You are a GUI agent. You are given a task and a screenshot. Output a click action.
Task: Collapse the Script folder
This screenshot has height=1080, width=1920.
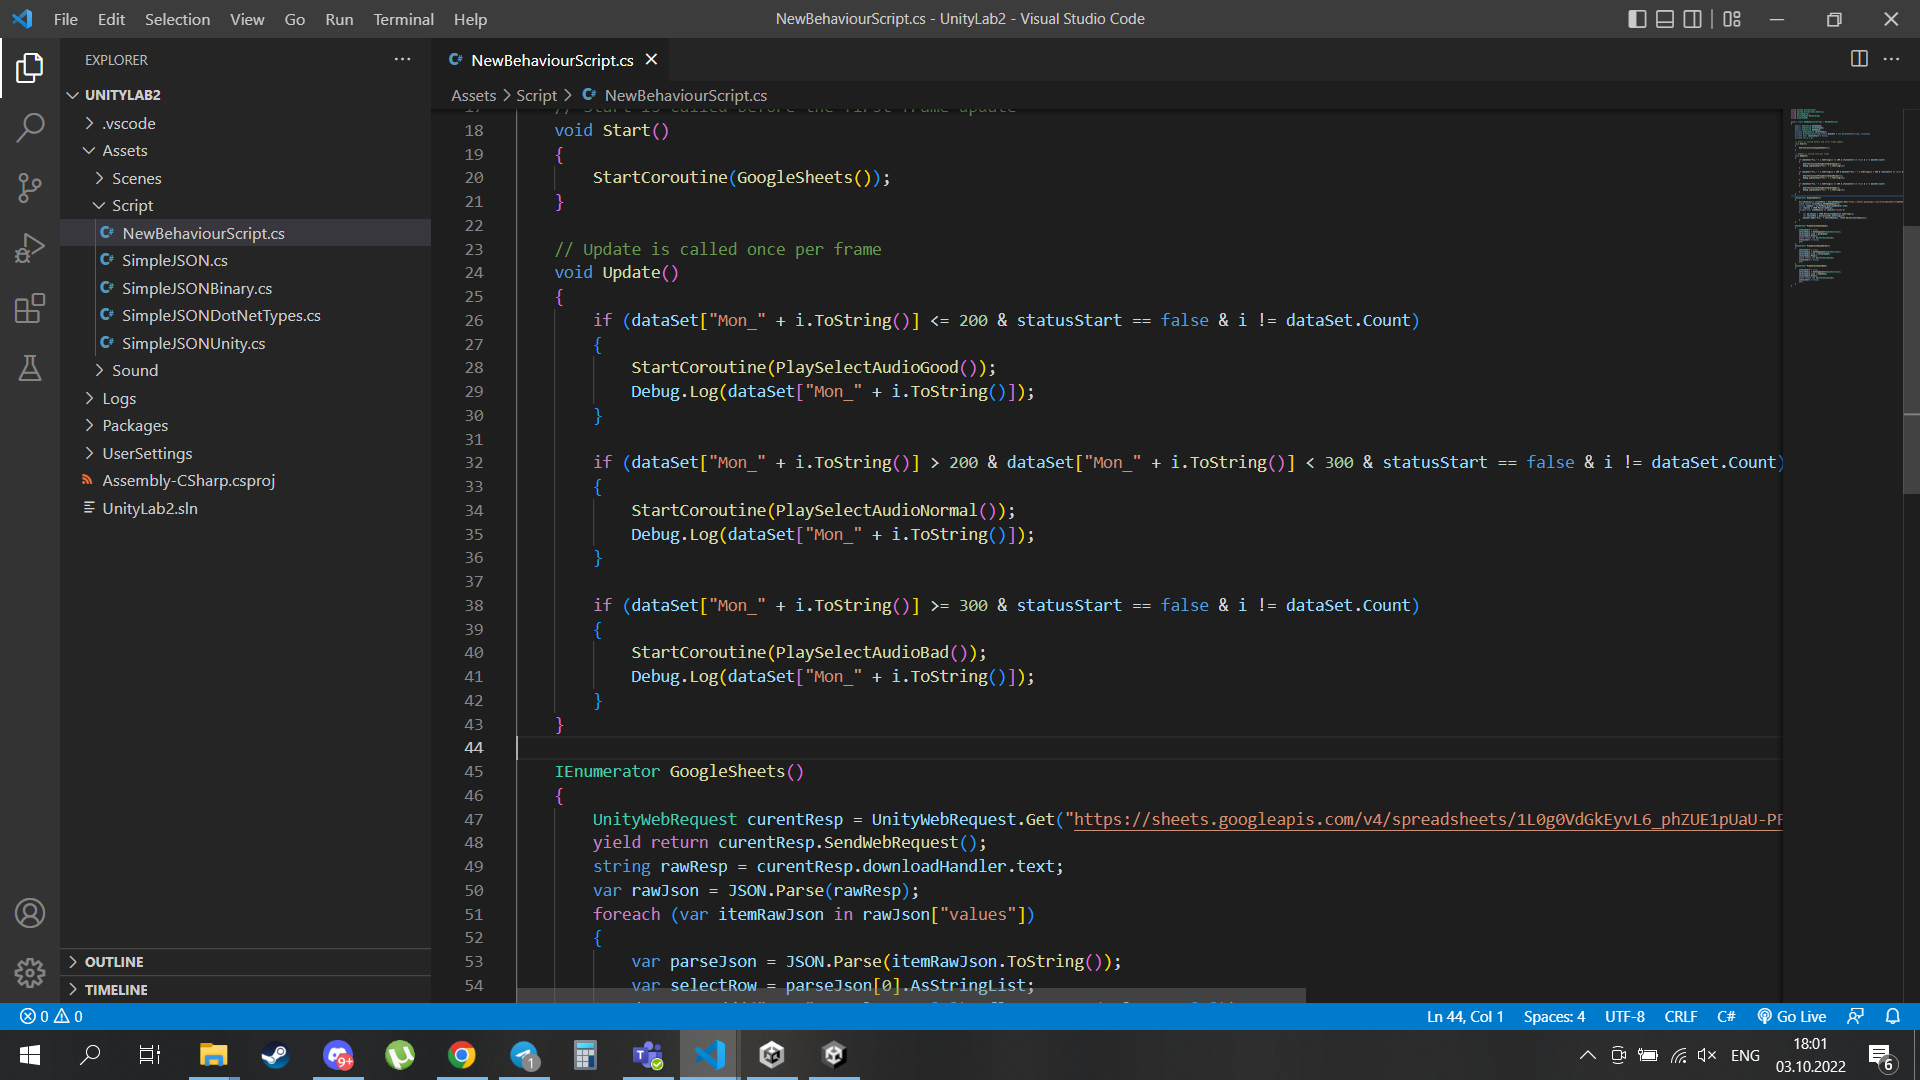(132, 205)
